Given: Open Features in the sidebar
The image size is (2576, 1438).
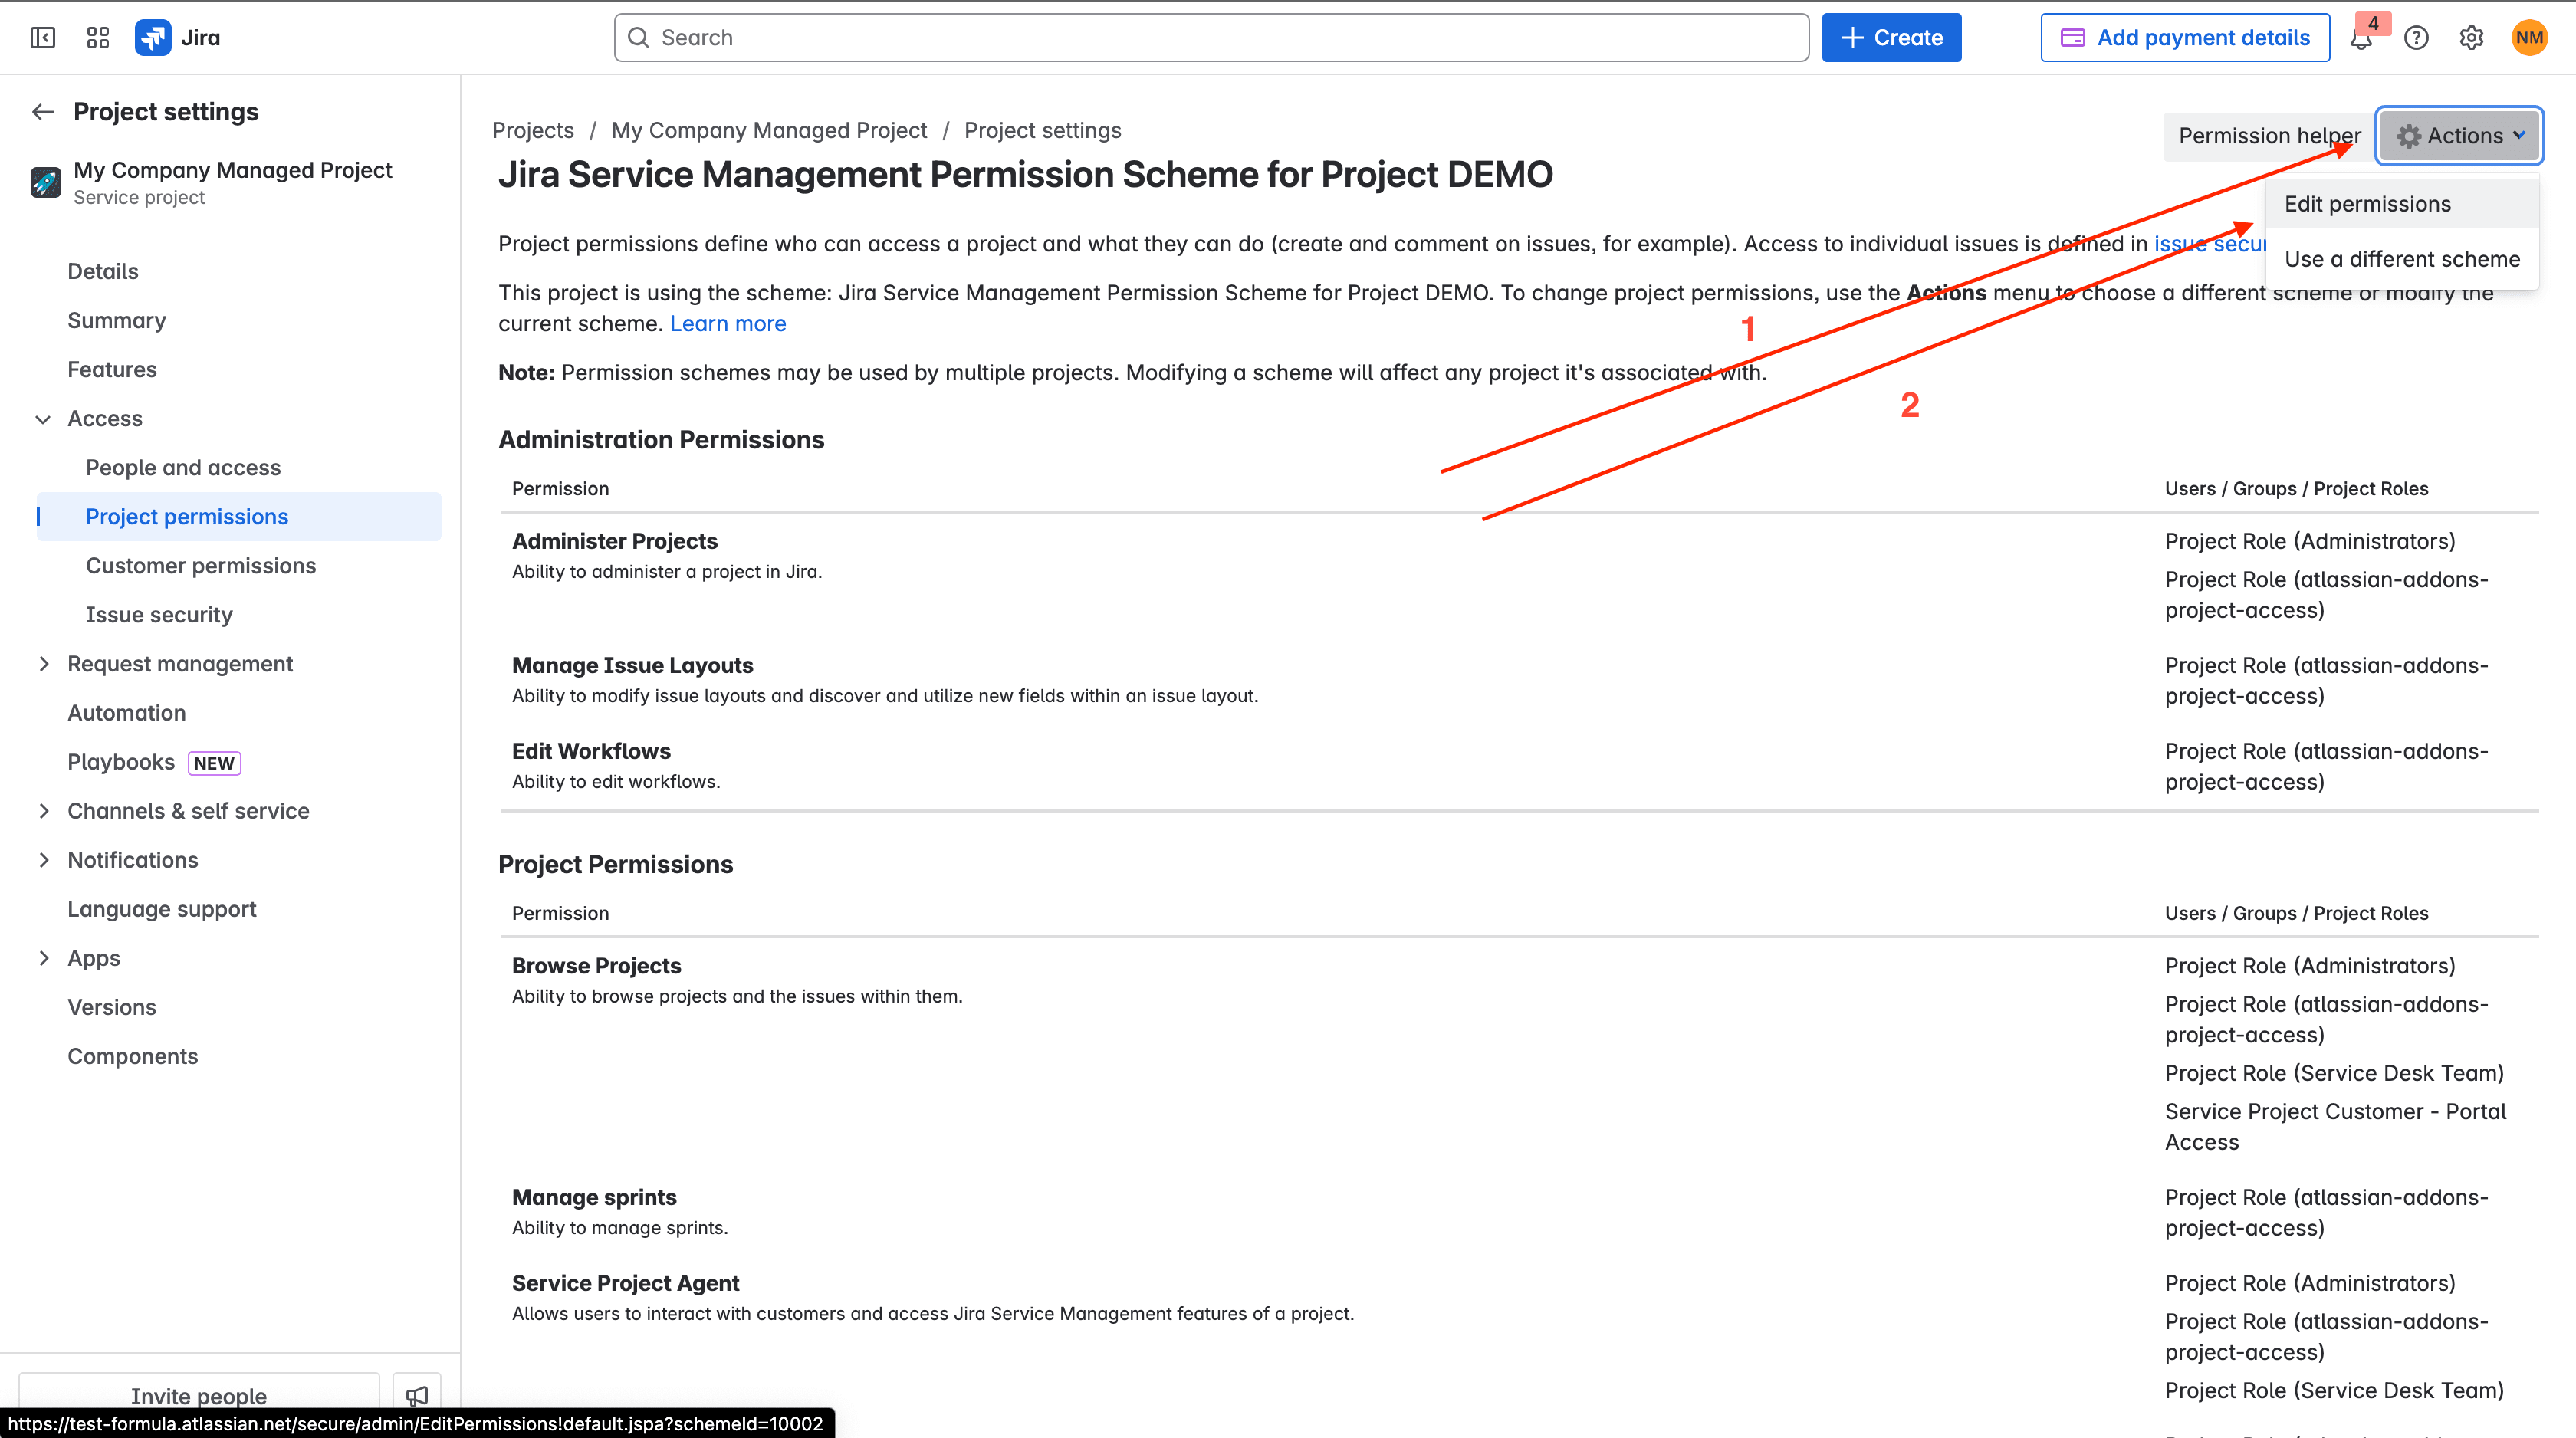Looking at the screenshot, I should pyautogui.click(x=112, y=369).
